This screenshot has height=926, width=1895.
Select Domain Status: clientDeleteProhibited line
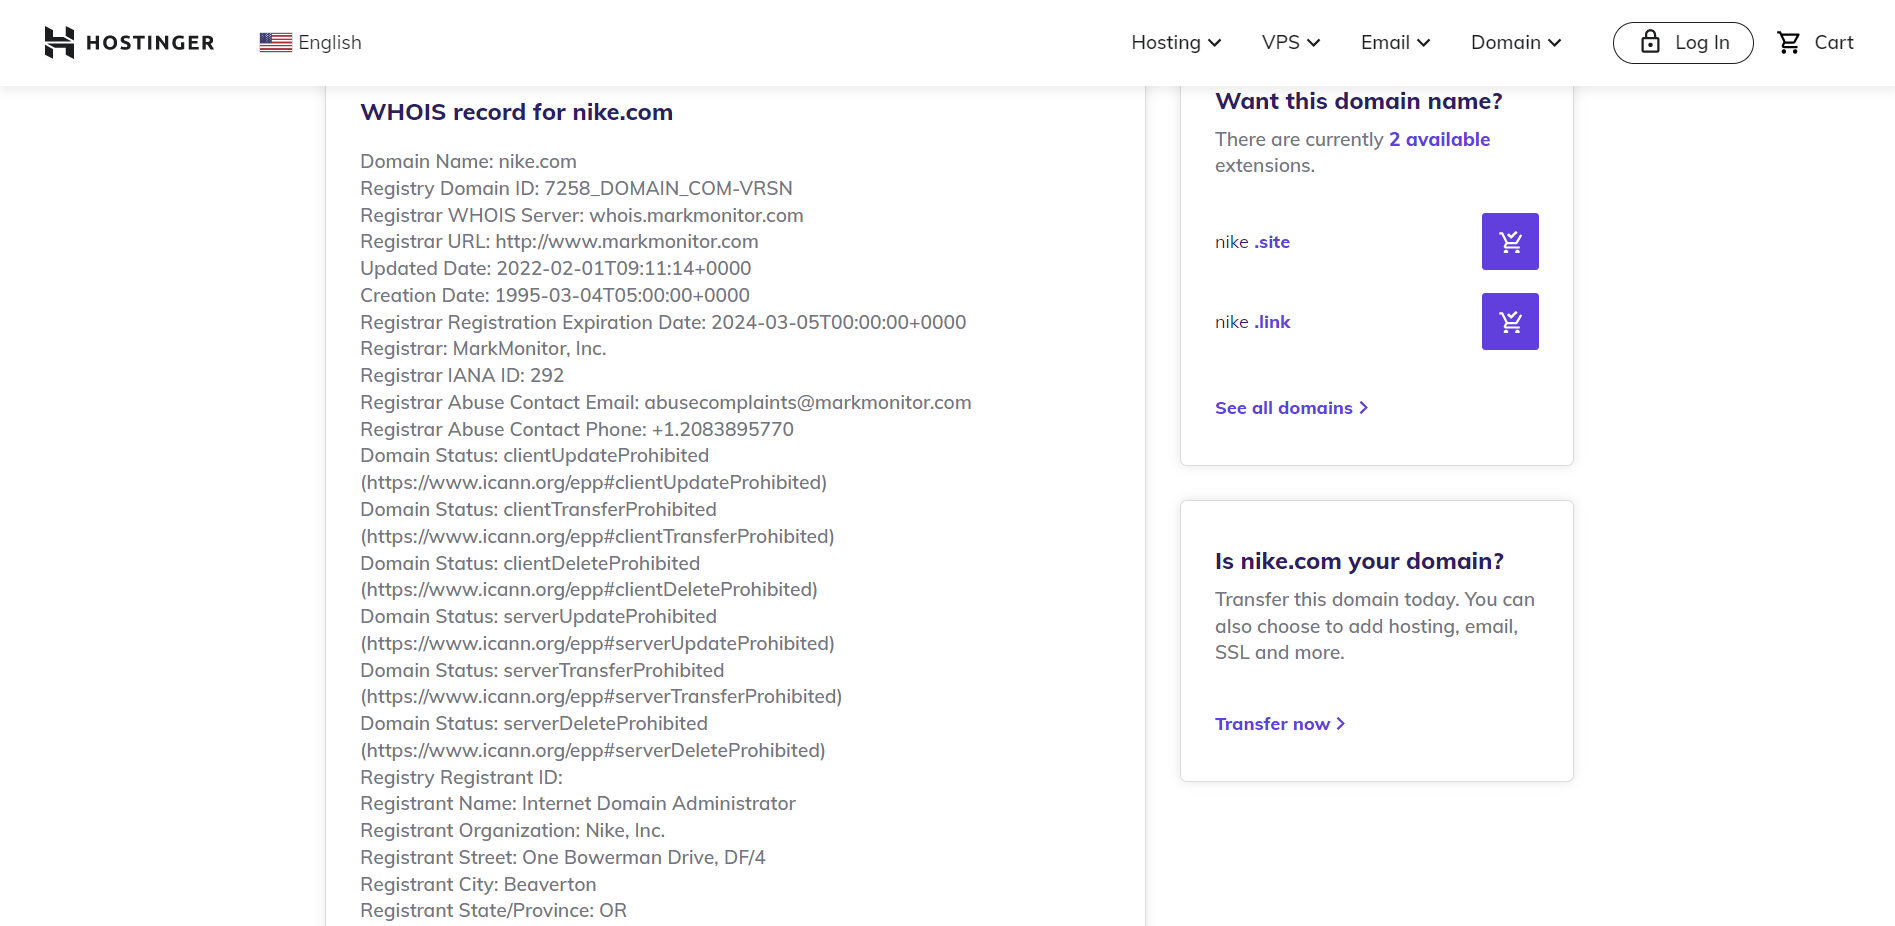coord(530,563)
